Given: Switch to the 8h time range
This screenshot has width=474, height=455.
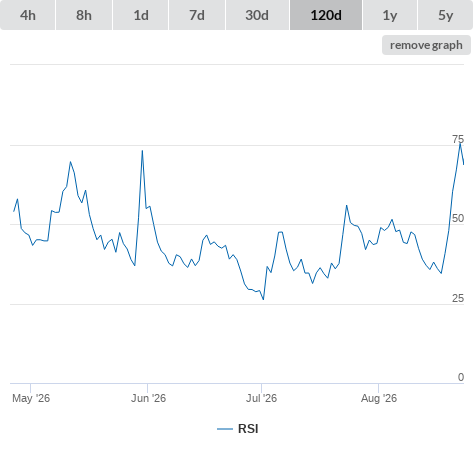Looking at the screenshot, I should [x=84, y=15].
